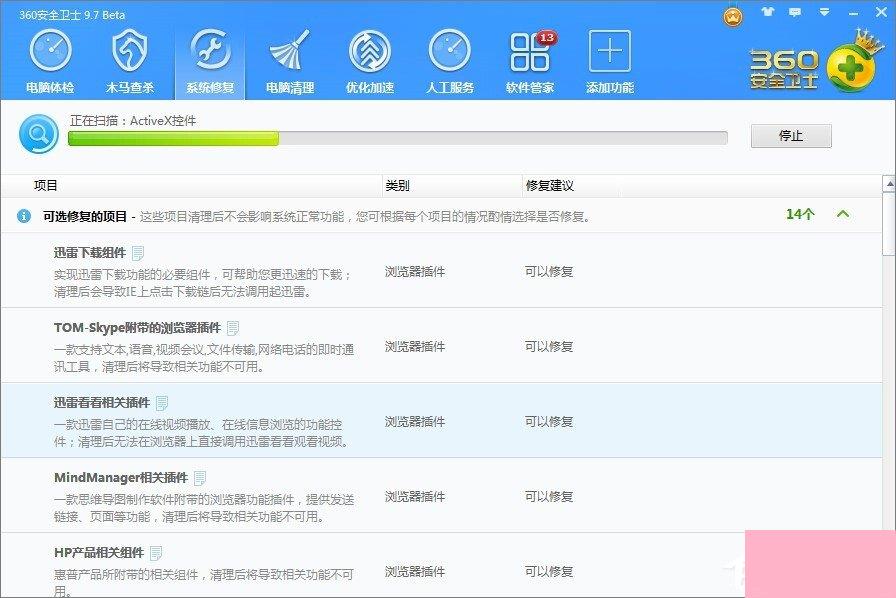The height and width of the screenshot is (598, 896).
Task: Open 电脑清理 cleanup tool
Action: (290, 62)
